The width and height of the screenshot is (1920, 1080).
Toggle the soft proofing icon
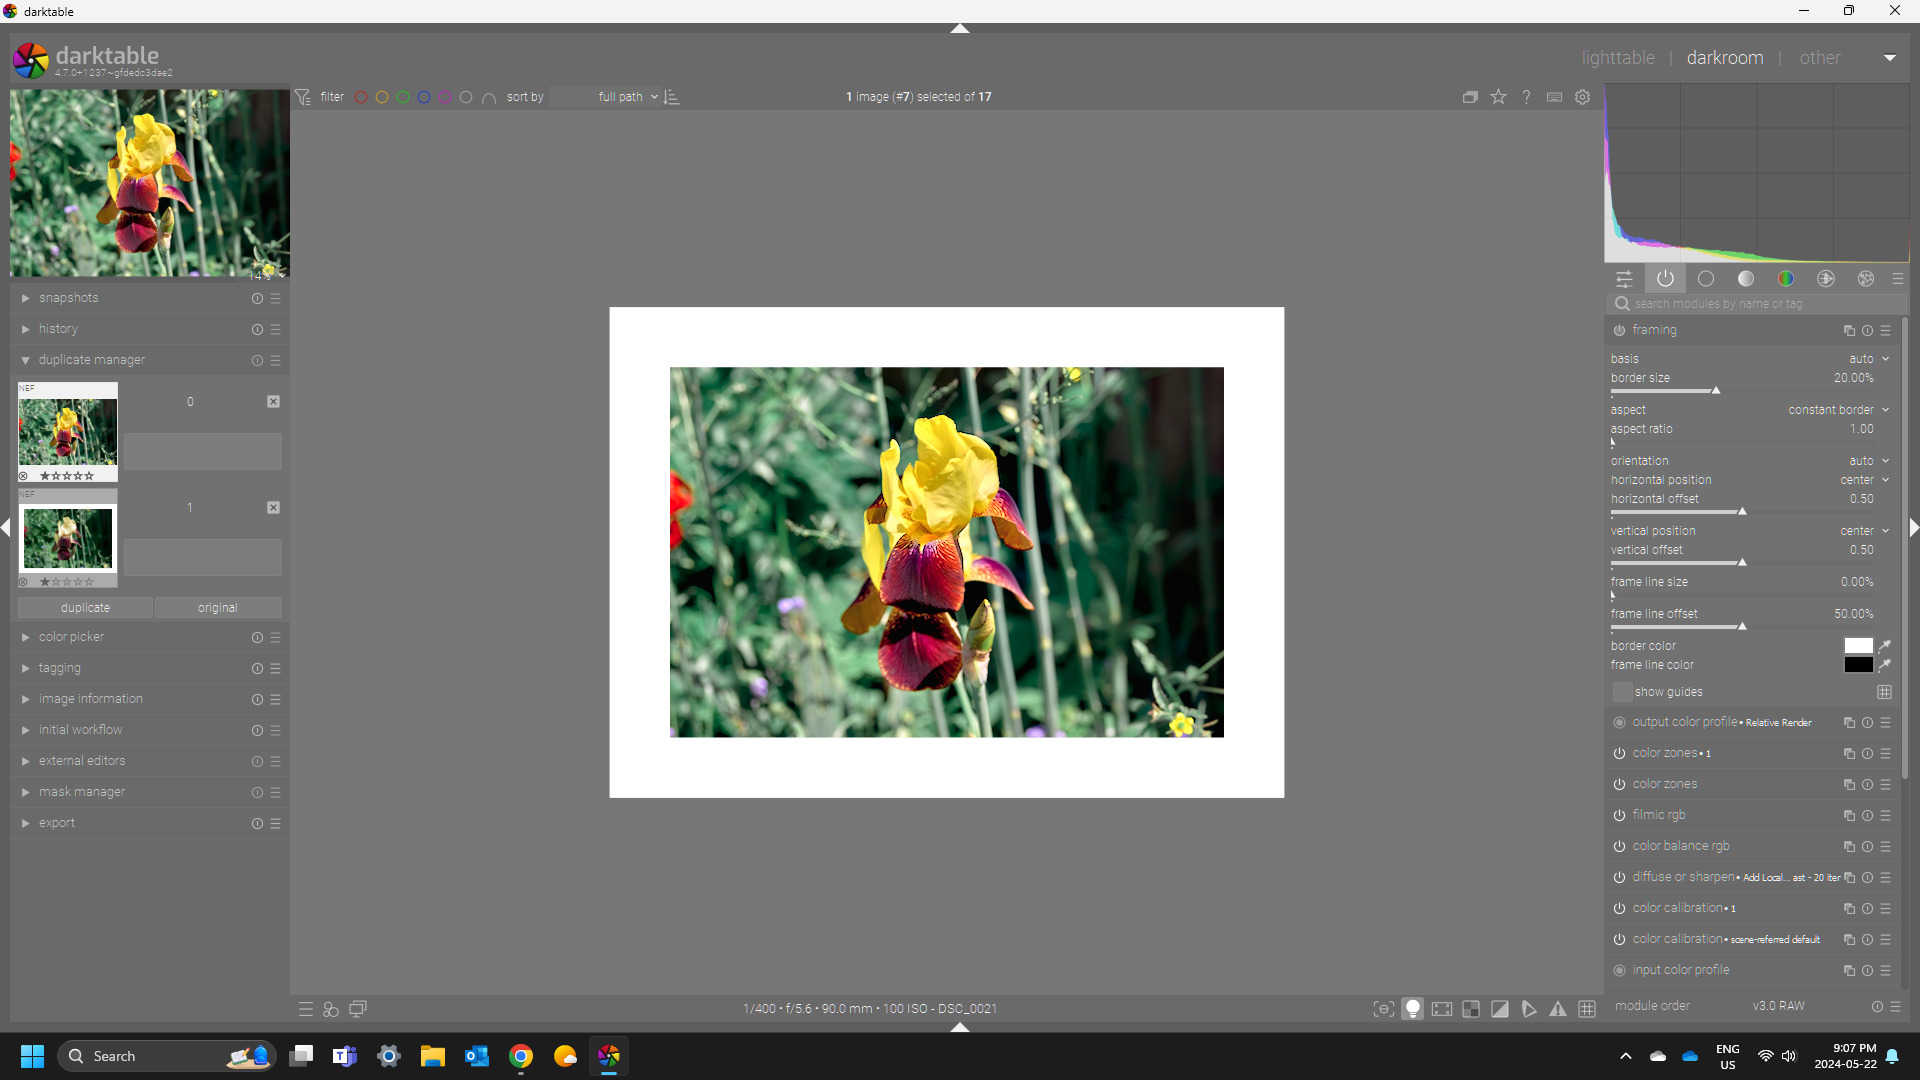coord(1529,1009)
